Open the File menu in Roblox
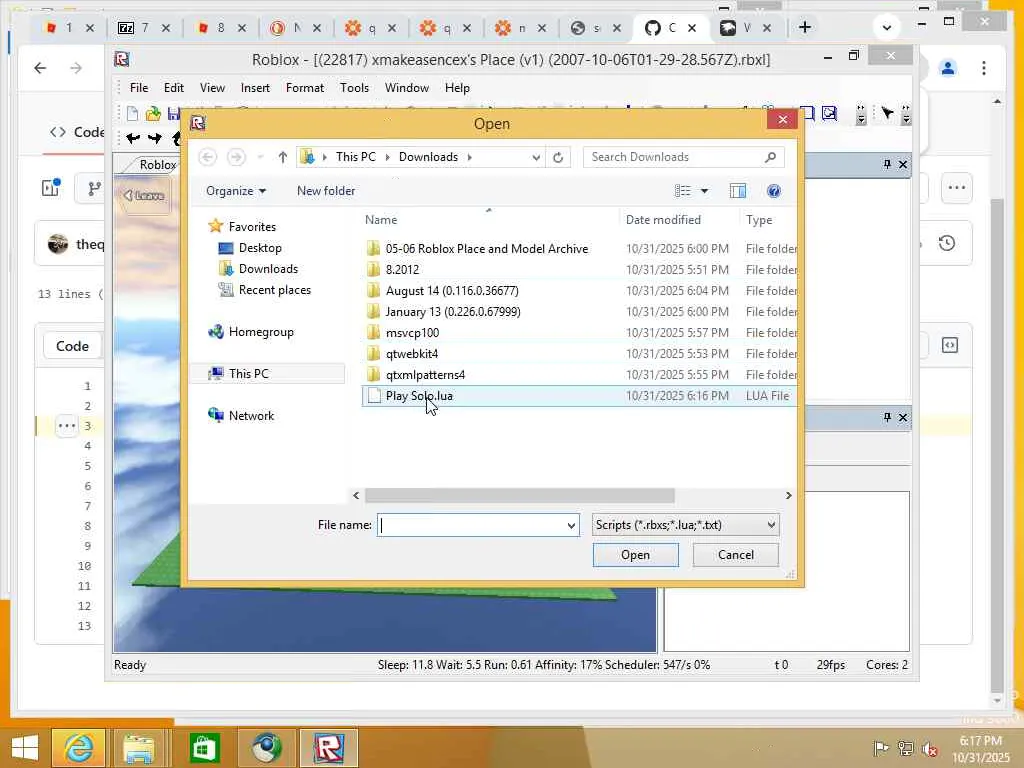The width and height of the screenshot is (1024, 768). pos(138,88)
